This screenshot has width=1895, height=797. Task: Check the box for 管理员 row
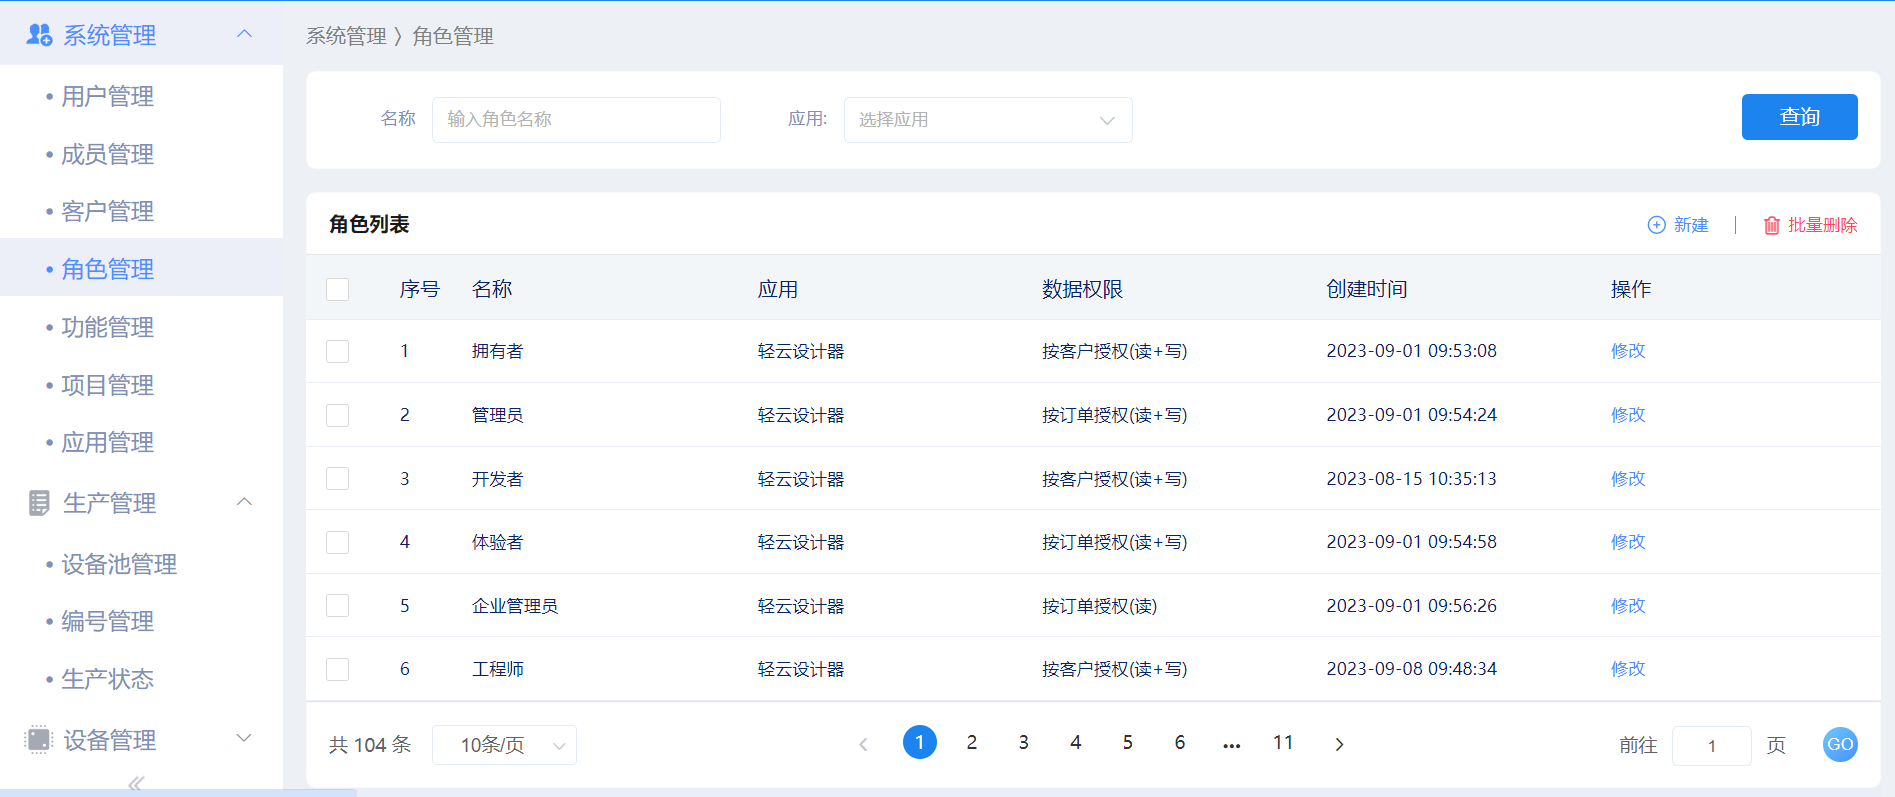338,415
